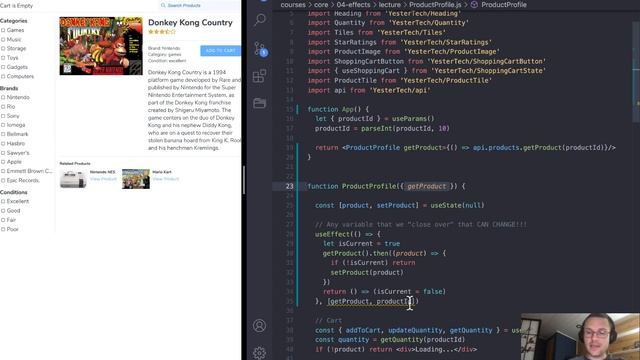Toggle the Epic Records brand checkbox

(x=3, y=180)
